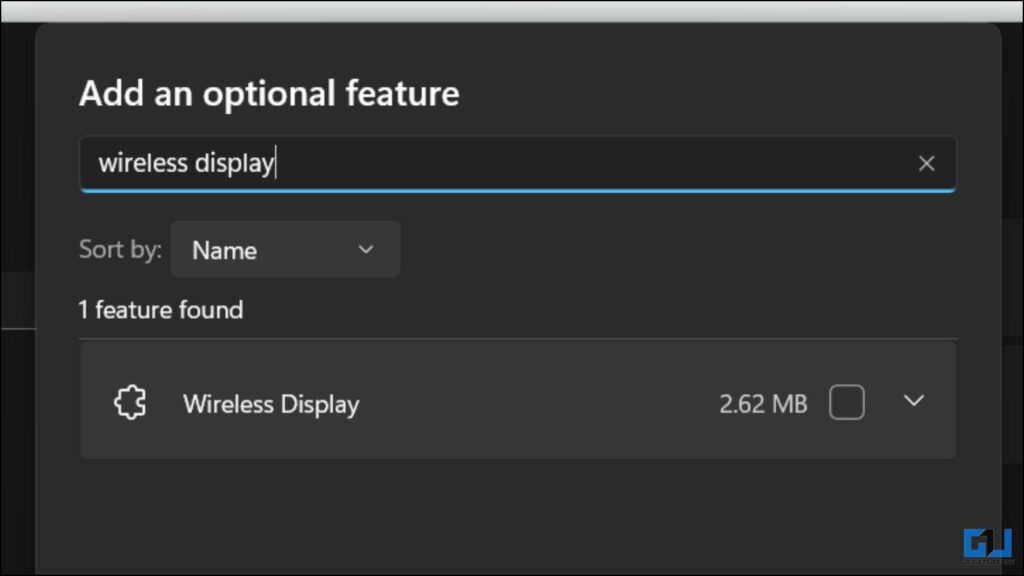Select the Wireless Display feature name
Screen dimensions: 1024x576
(271, 404)
